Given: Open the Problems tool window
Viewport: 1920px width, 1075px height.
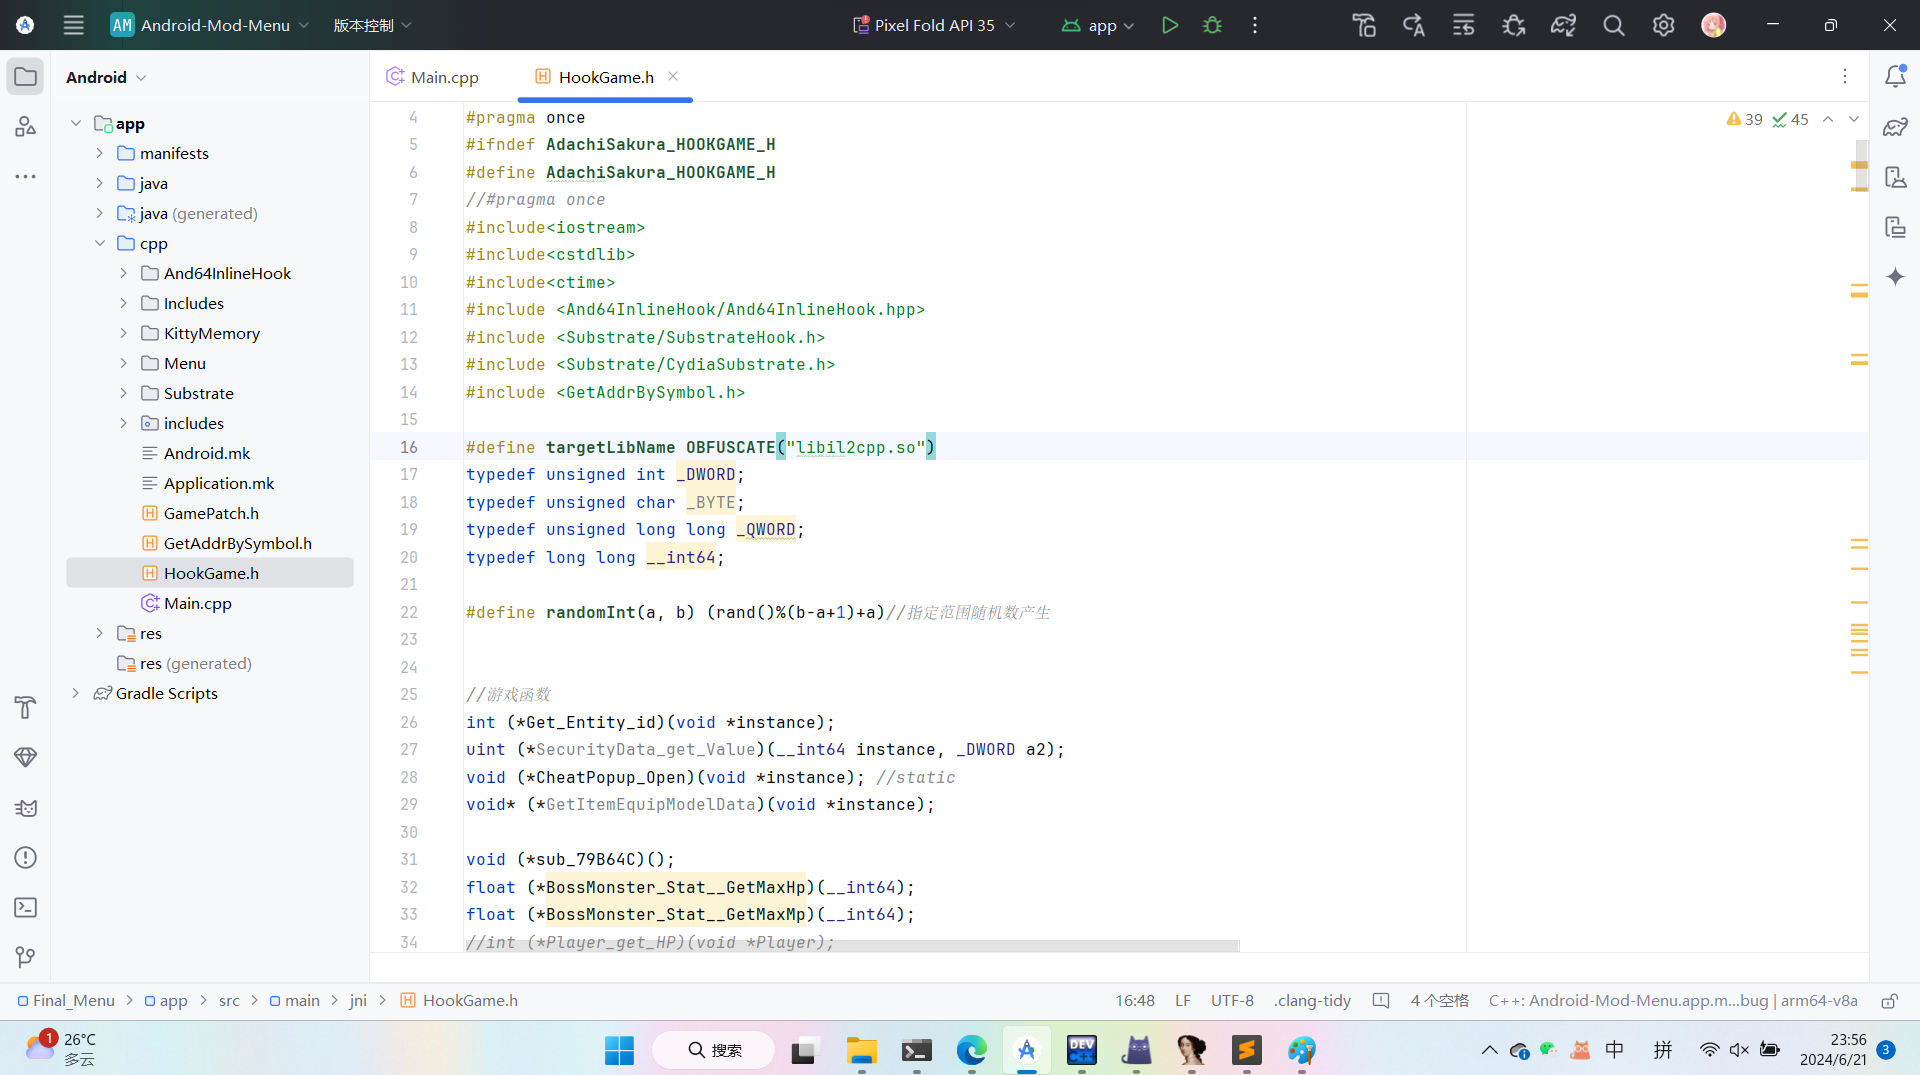Looking at the screenshot, I should coord(26,858).
